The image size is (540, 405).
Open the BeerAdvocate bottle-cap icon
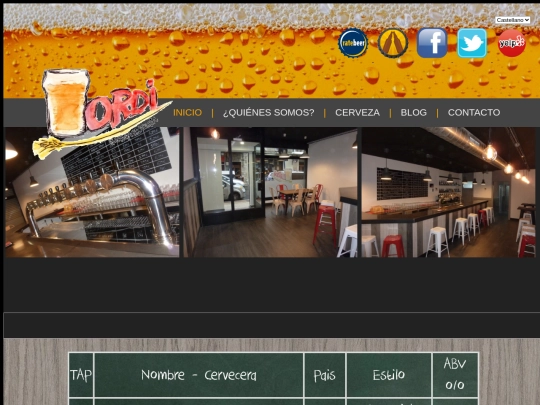(x=393, y=43)
